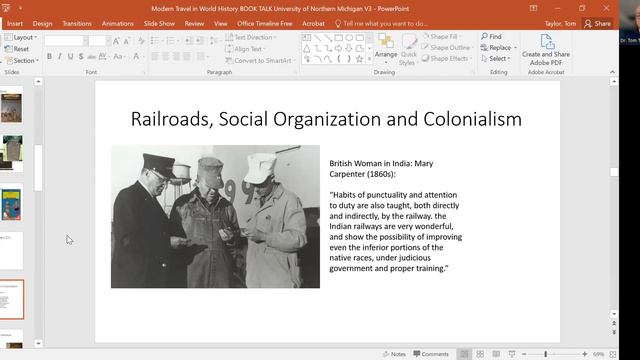Open the Character Spacing (AV) dropdown

coord(104,56)
